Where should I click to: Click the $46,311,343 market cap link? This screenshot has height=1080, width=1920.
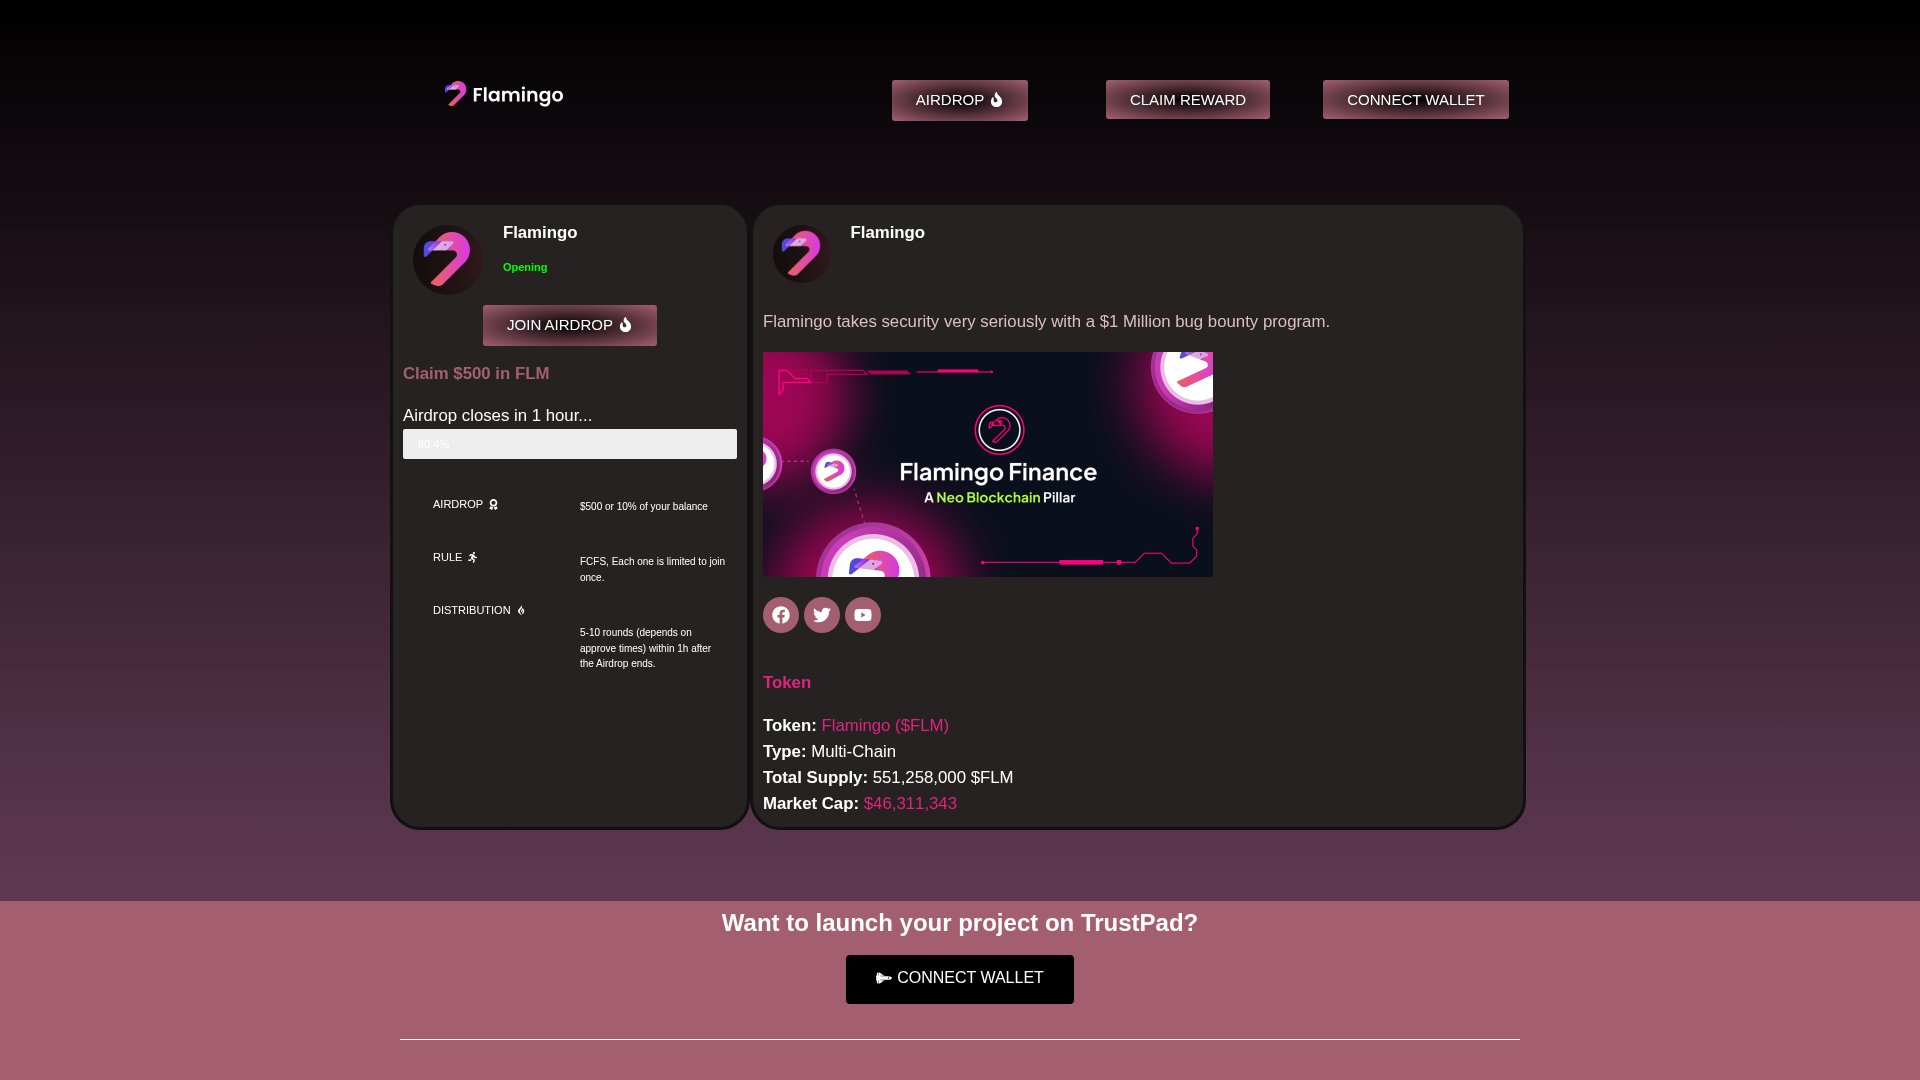910,804
